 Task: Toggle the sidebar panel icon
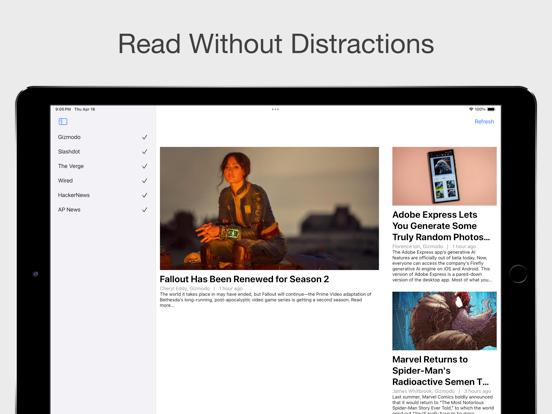[63, 121]
